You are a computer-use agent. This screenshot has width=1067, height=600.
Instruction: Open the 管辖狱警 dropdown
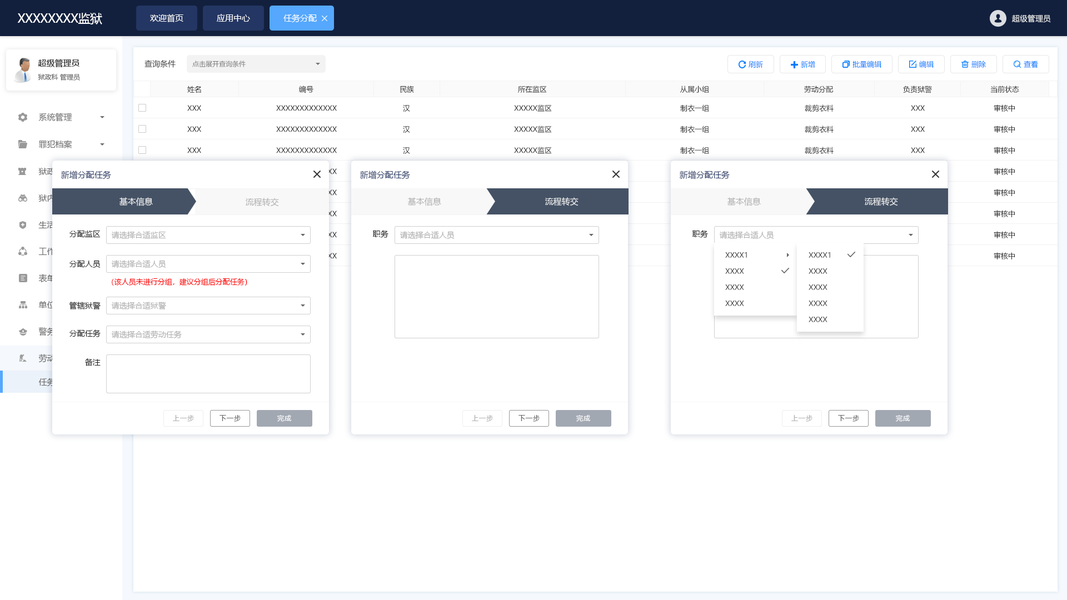tap(208, 305)
